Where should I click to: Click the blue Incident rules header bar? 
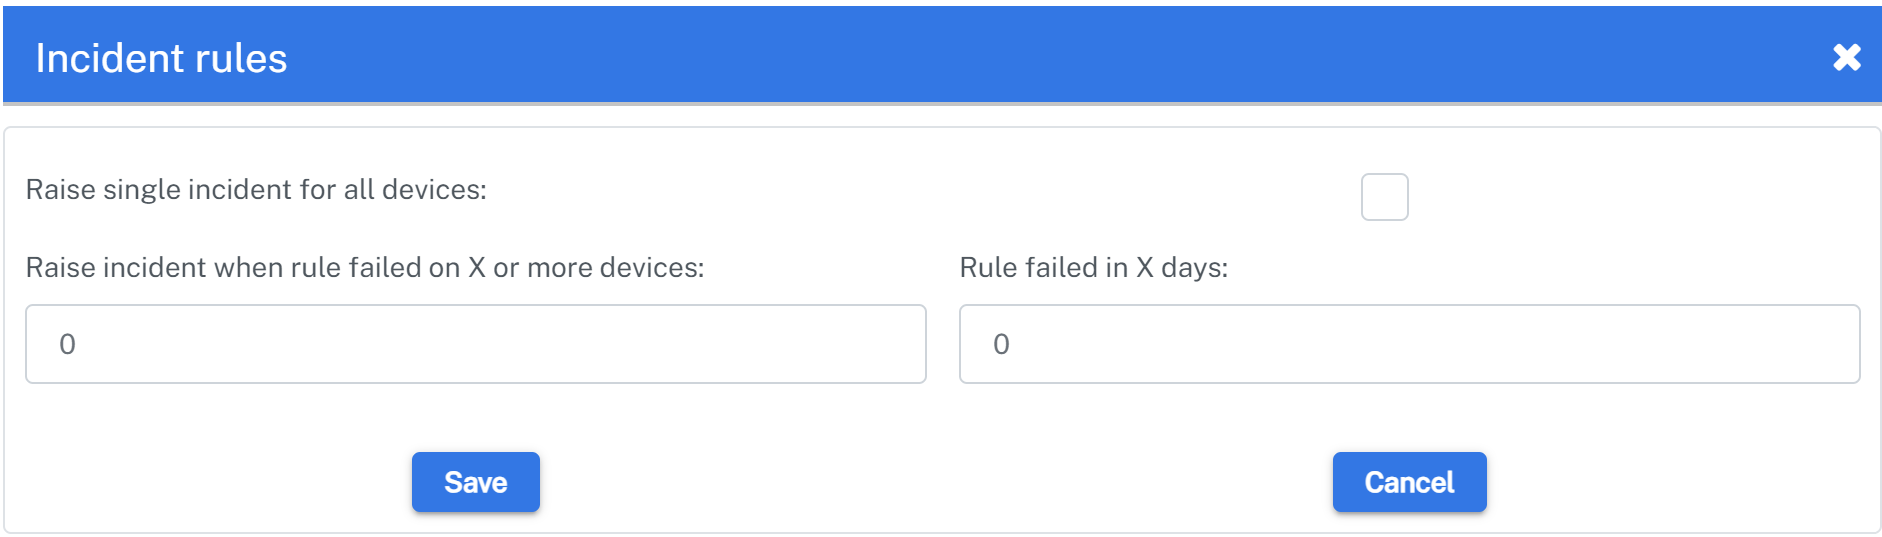coord(940,56)
